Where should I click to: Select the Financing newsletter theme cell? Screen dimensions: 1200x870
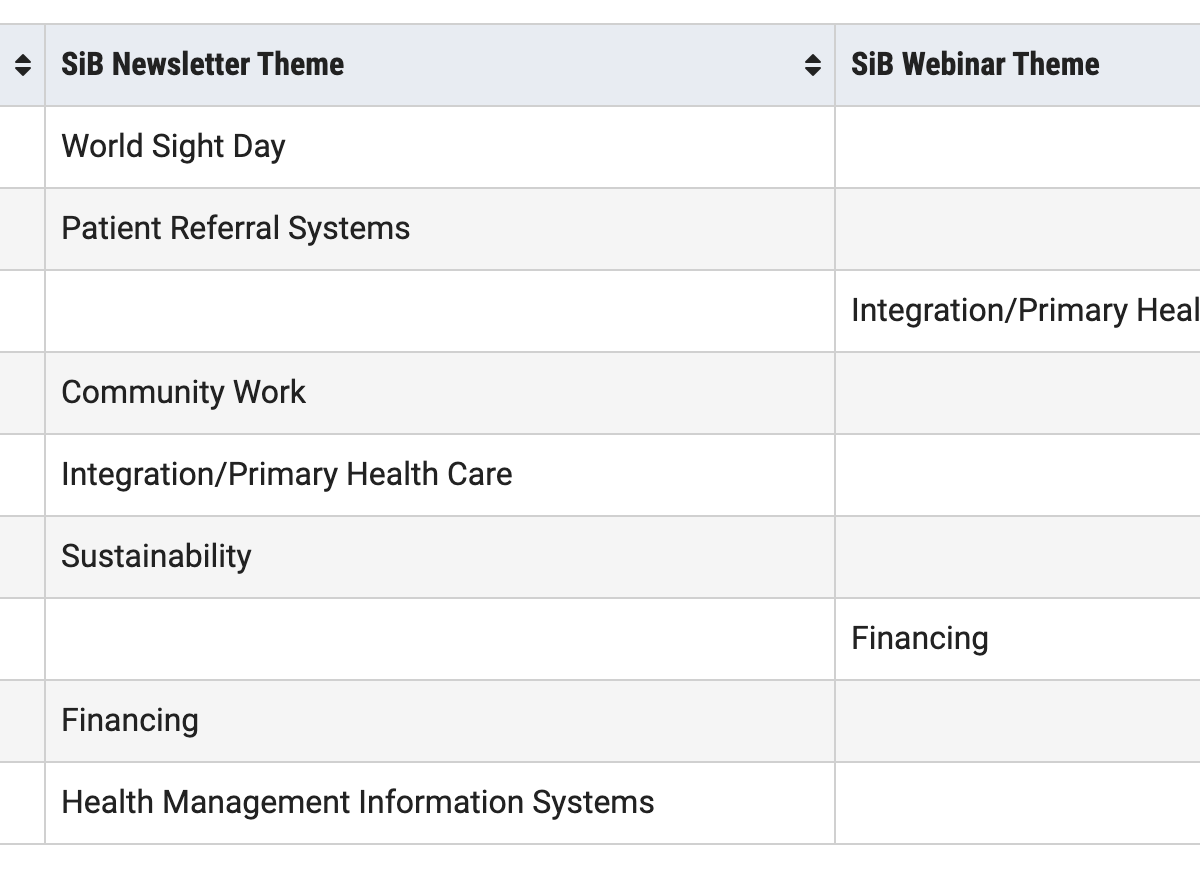440,721
